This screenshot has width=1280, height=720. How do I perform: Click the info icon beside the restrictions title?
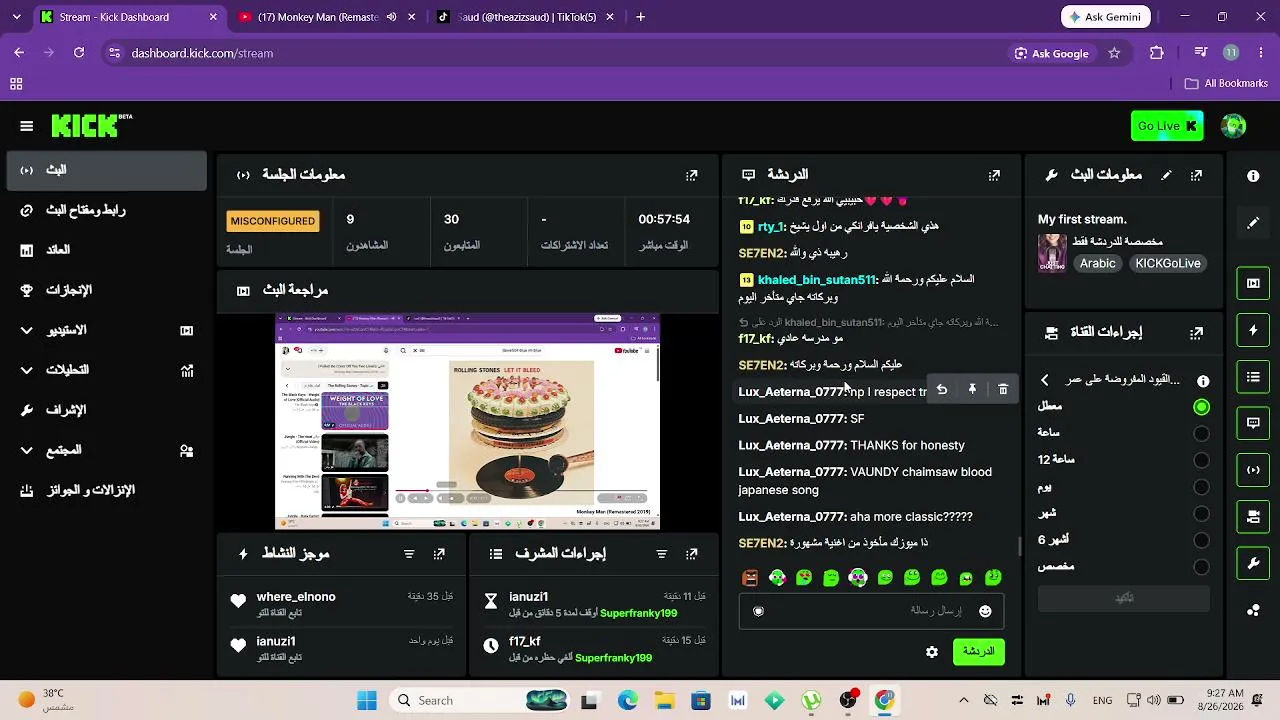1203,381
